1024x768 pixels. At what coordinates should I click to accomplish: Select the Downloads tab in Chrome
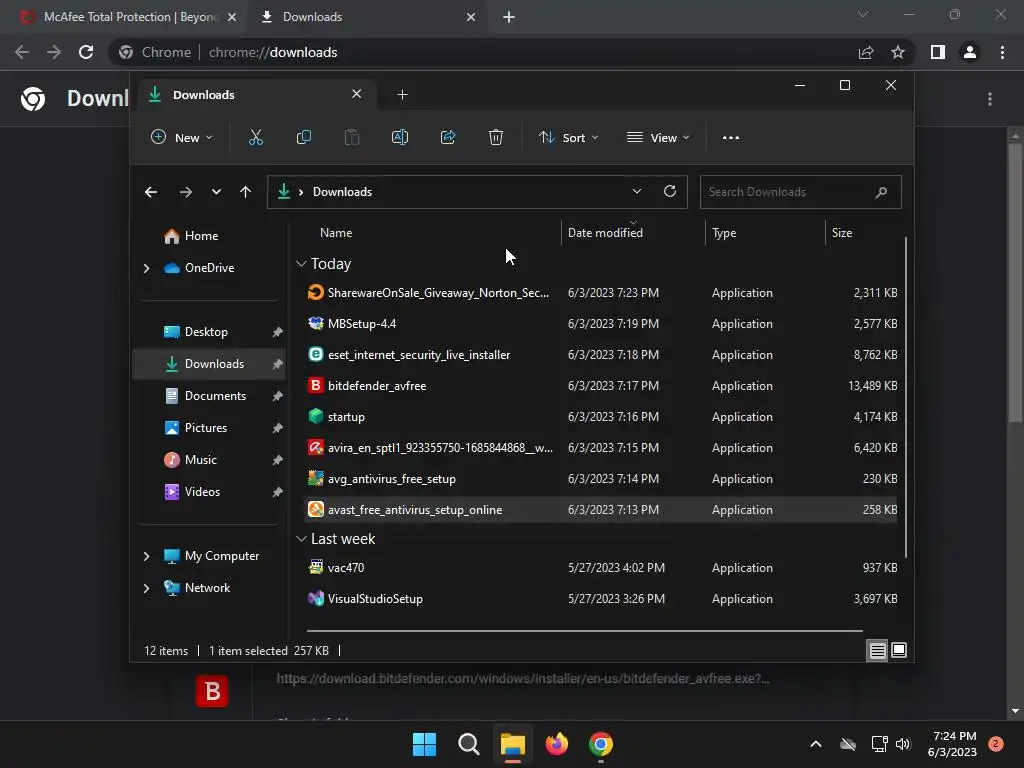[366, 17]
